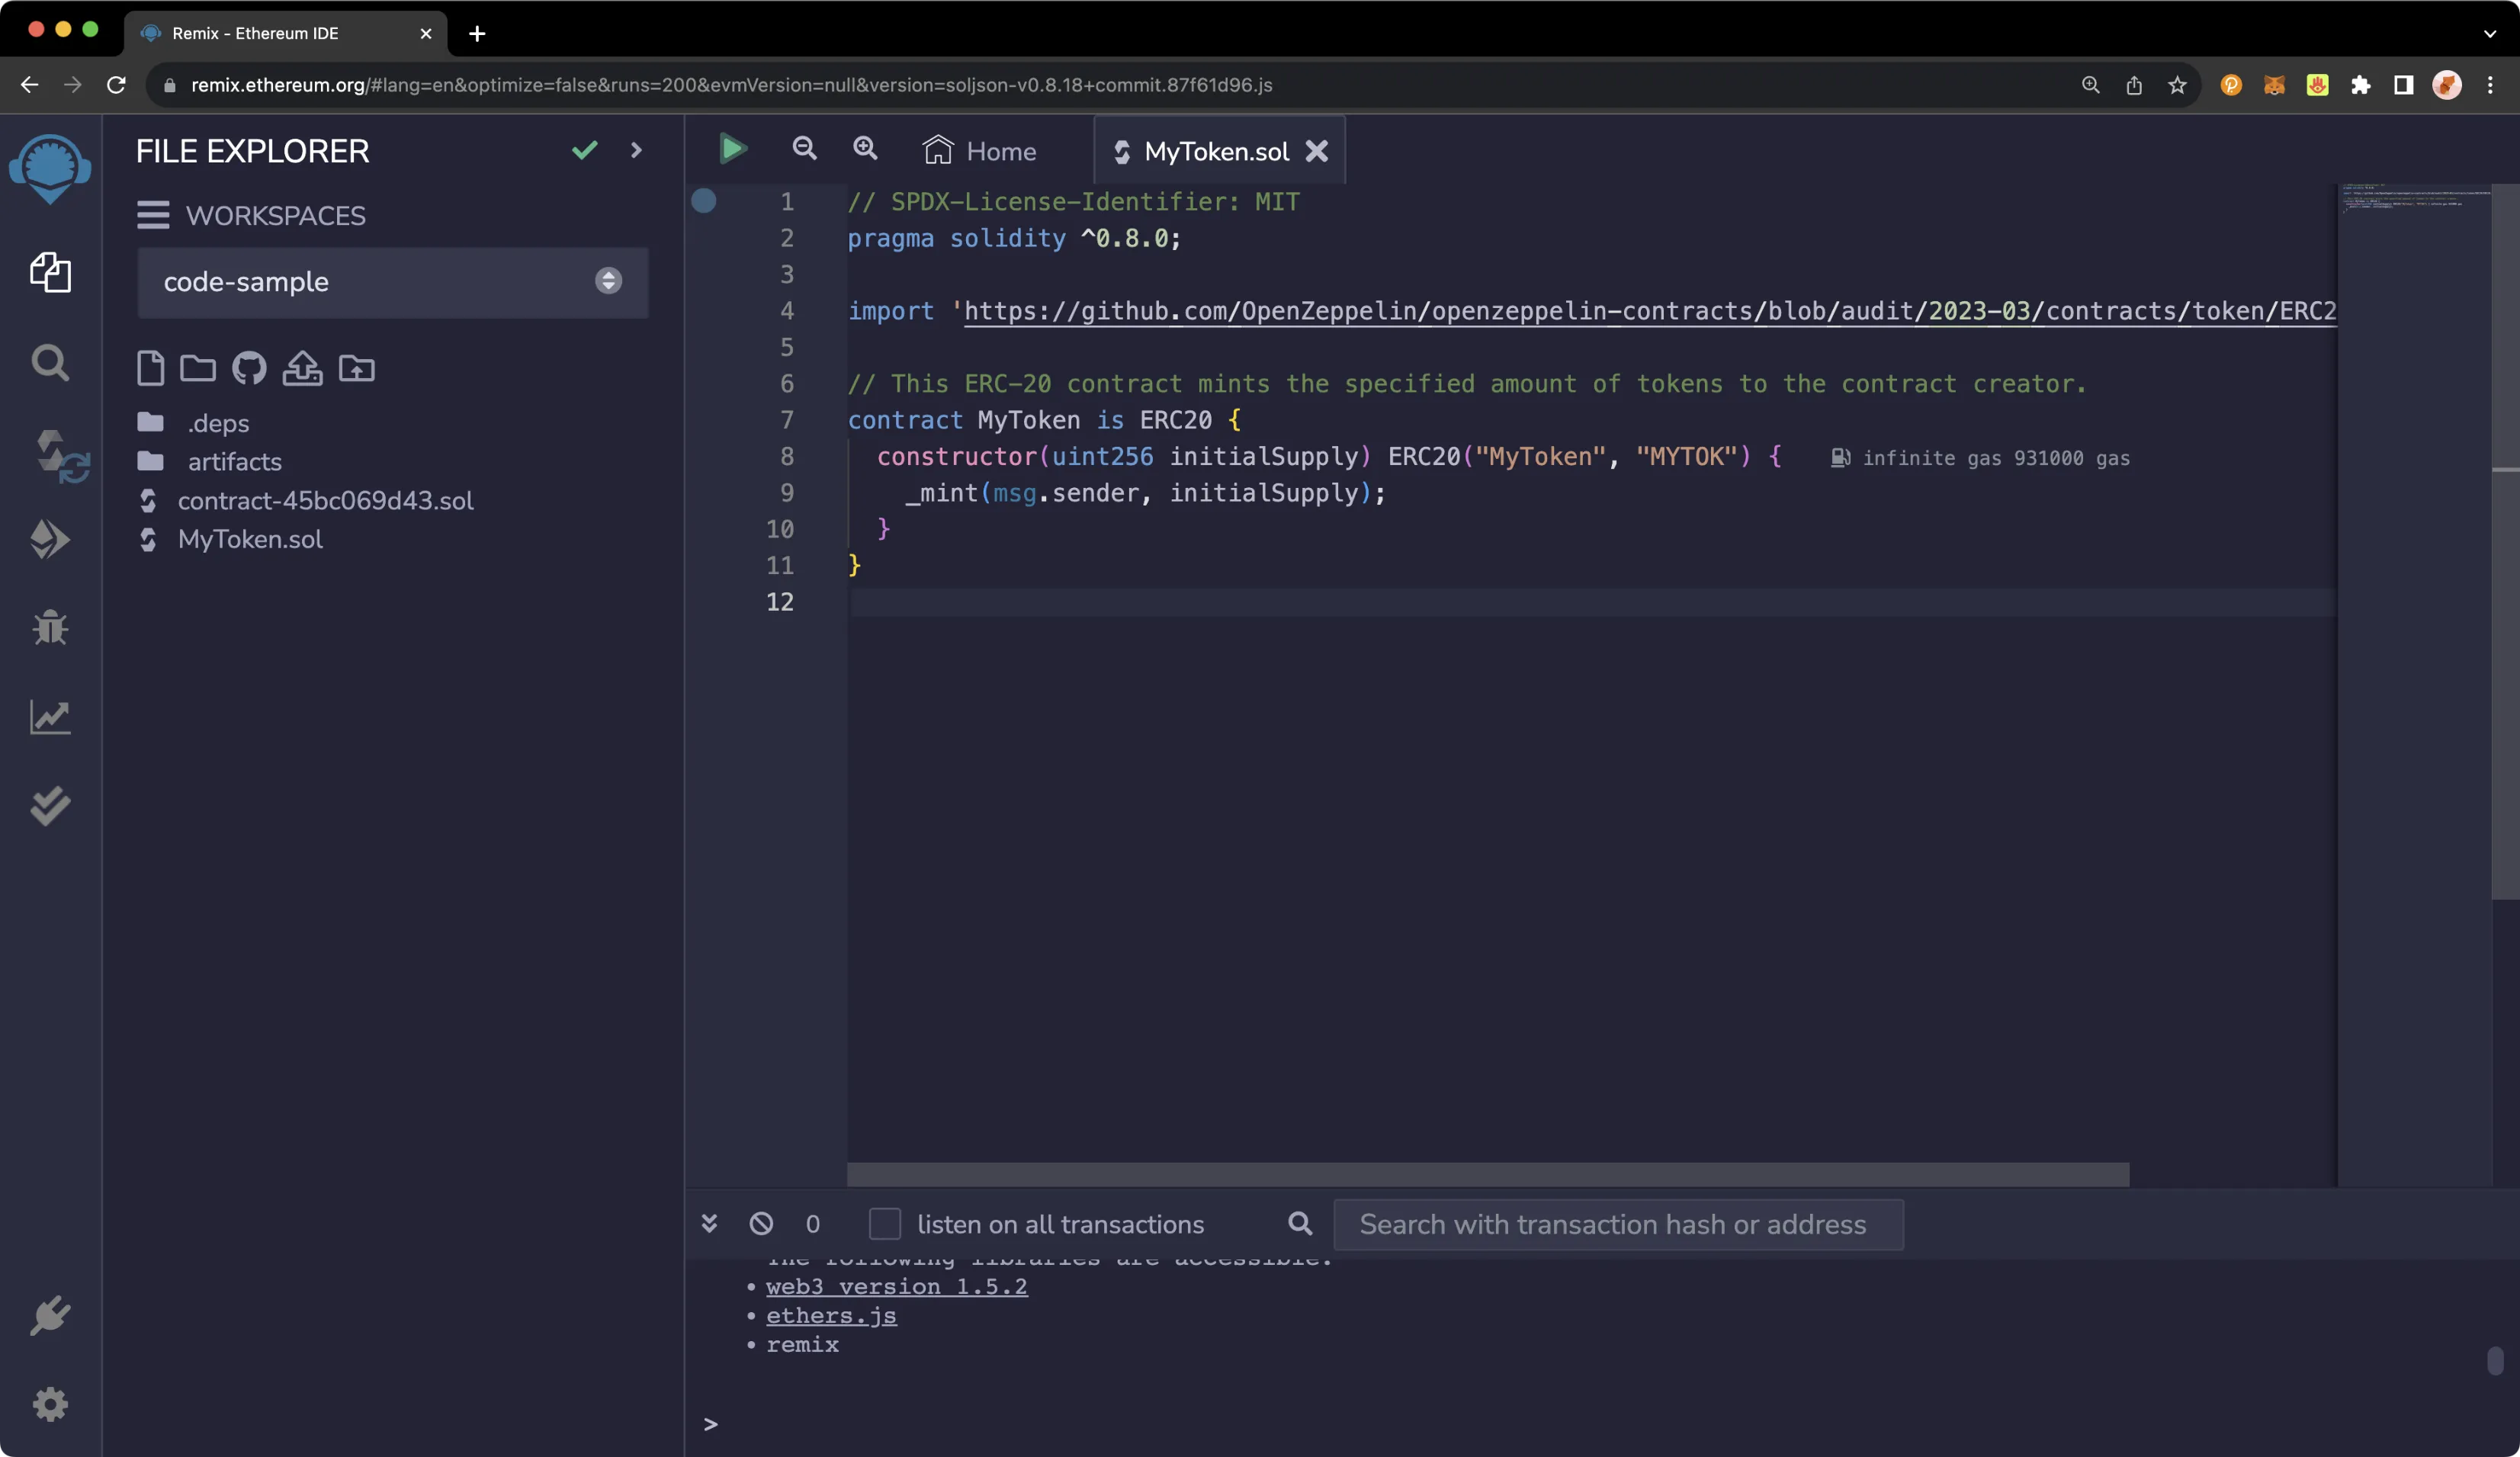
Task: Open the Plugin manager plug icon
Action: point(50,1316)
